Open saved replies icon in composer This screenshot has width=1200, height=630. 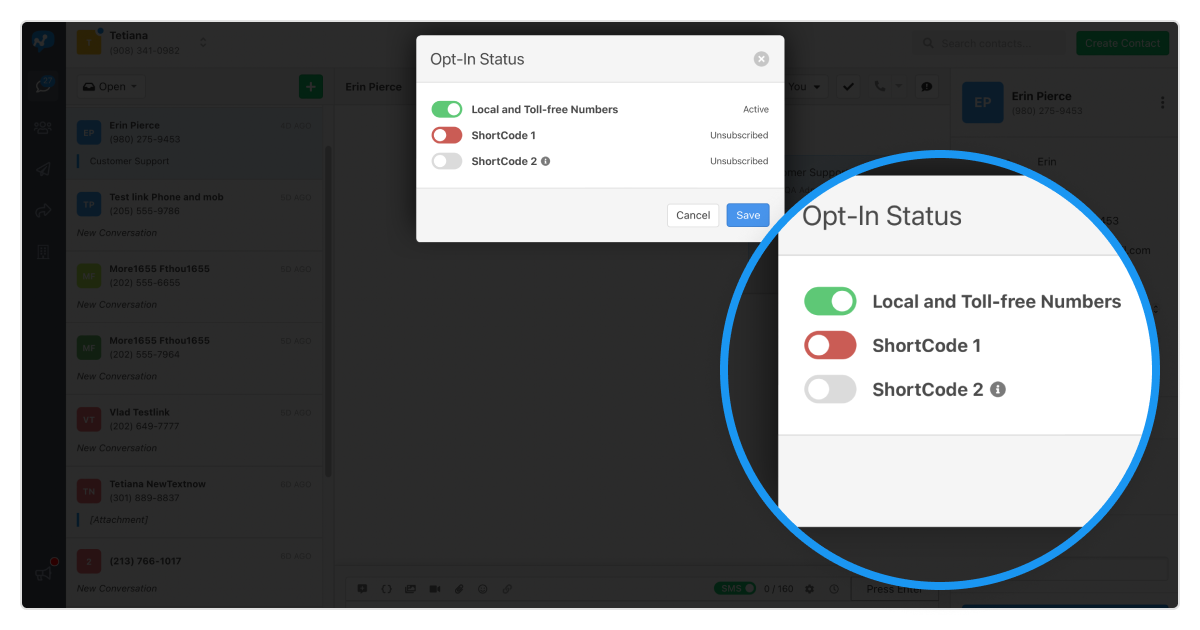tap(362, 589)
